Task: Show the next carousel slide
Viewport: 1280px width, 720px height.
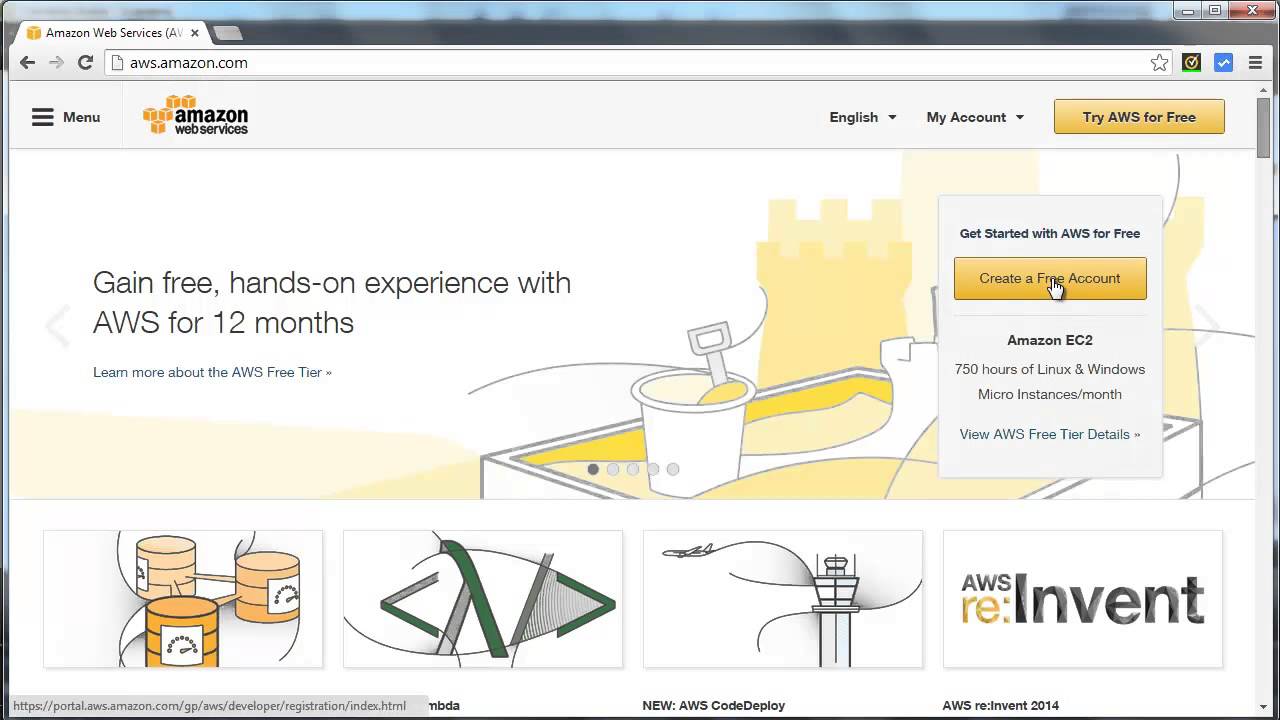Action: pos(1208,326)
